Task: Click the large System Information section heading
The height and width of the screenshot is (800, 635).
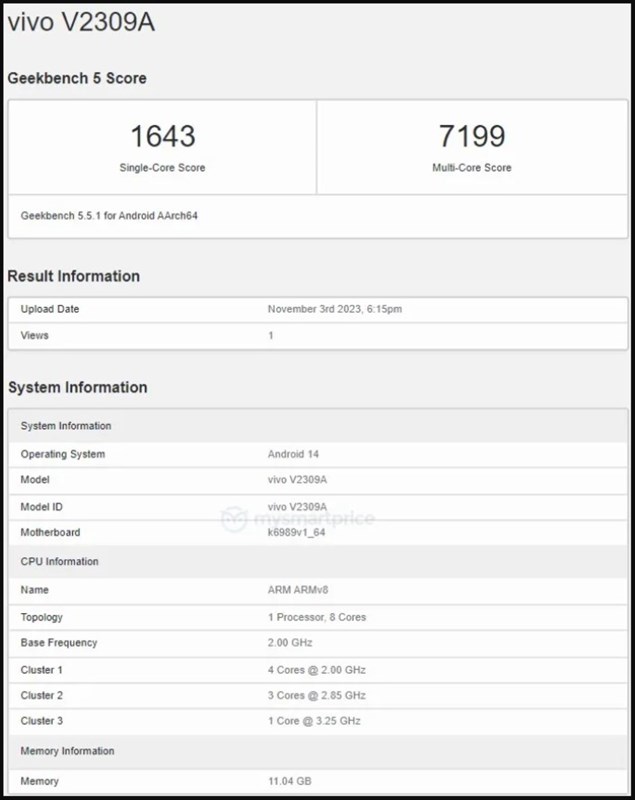Action: coord(78,387)
